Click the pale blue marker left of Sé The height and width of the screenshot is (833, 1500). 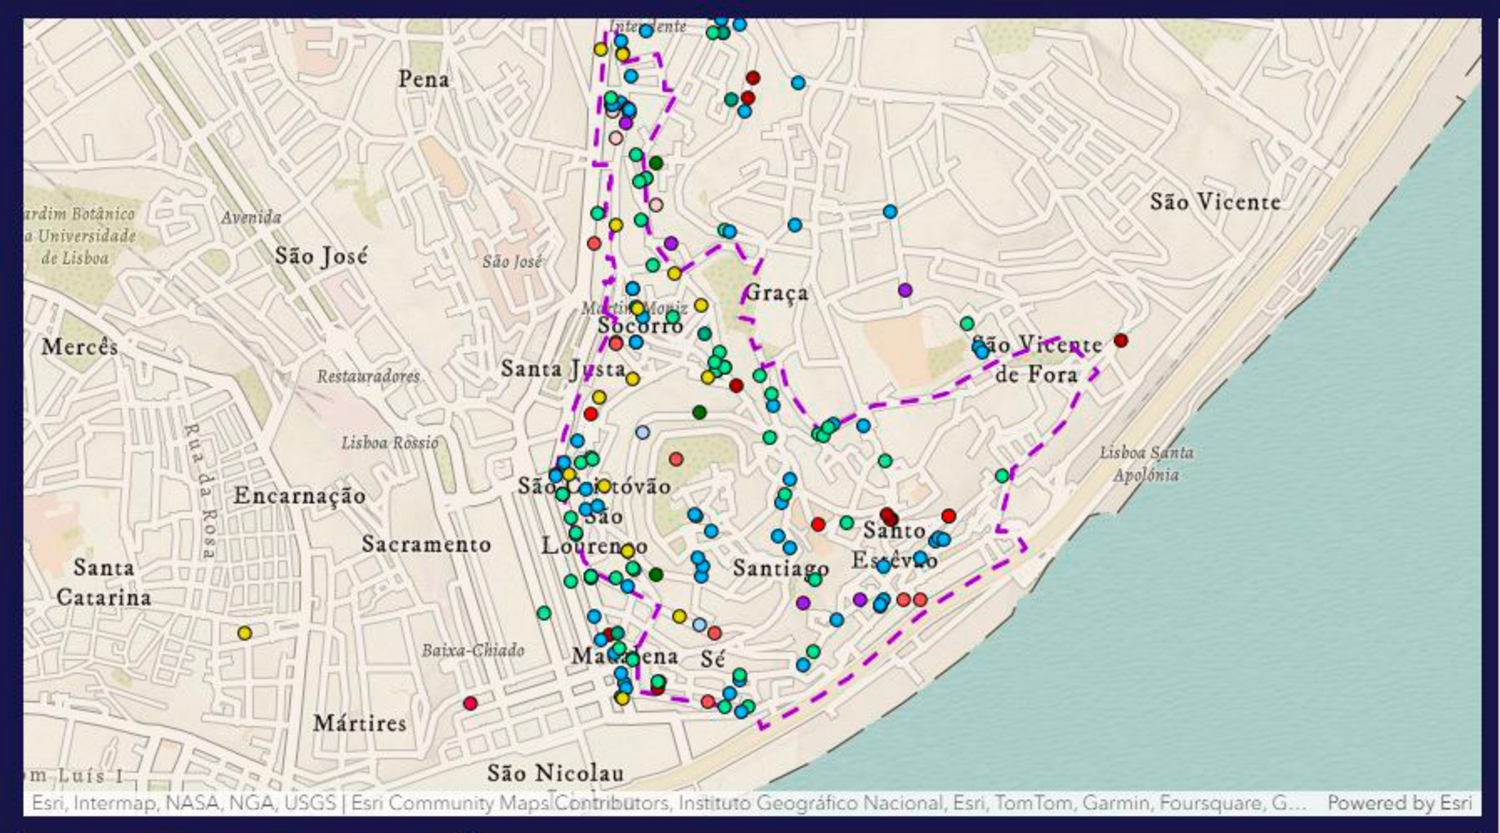coord(699,625)
